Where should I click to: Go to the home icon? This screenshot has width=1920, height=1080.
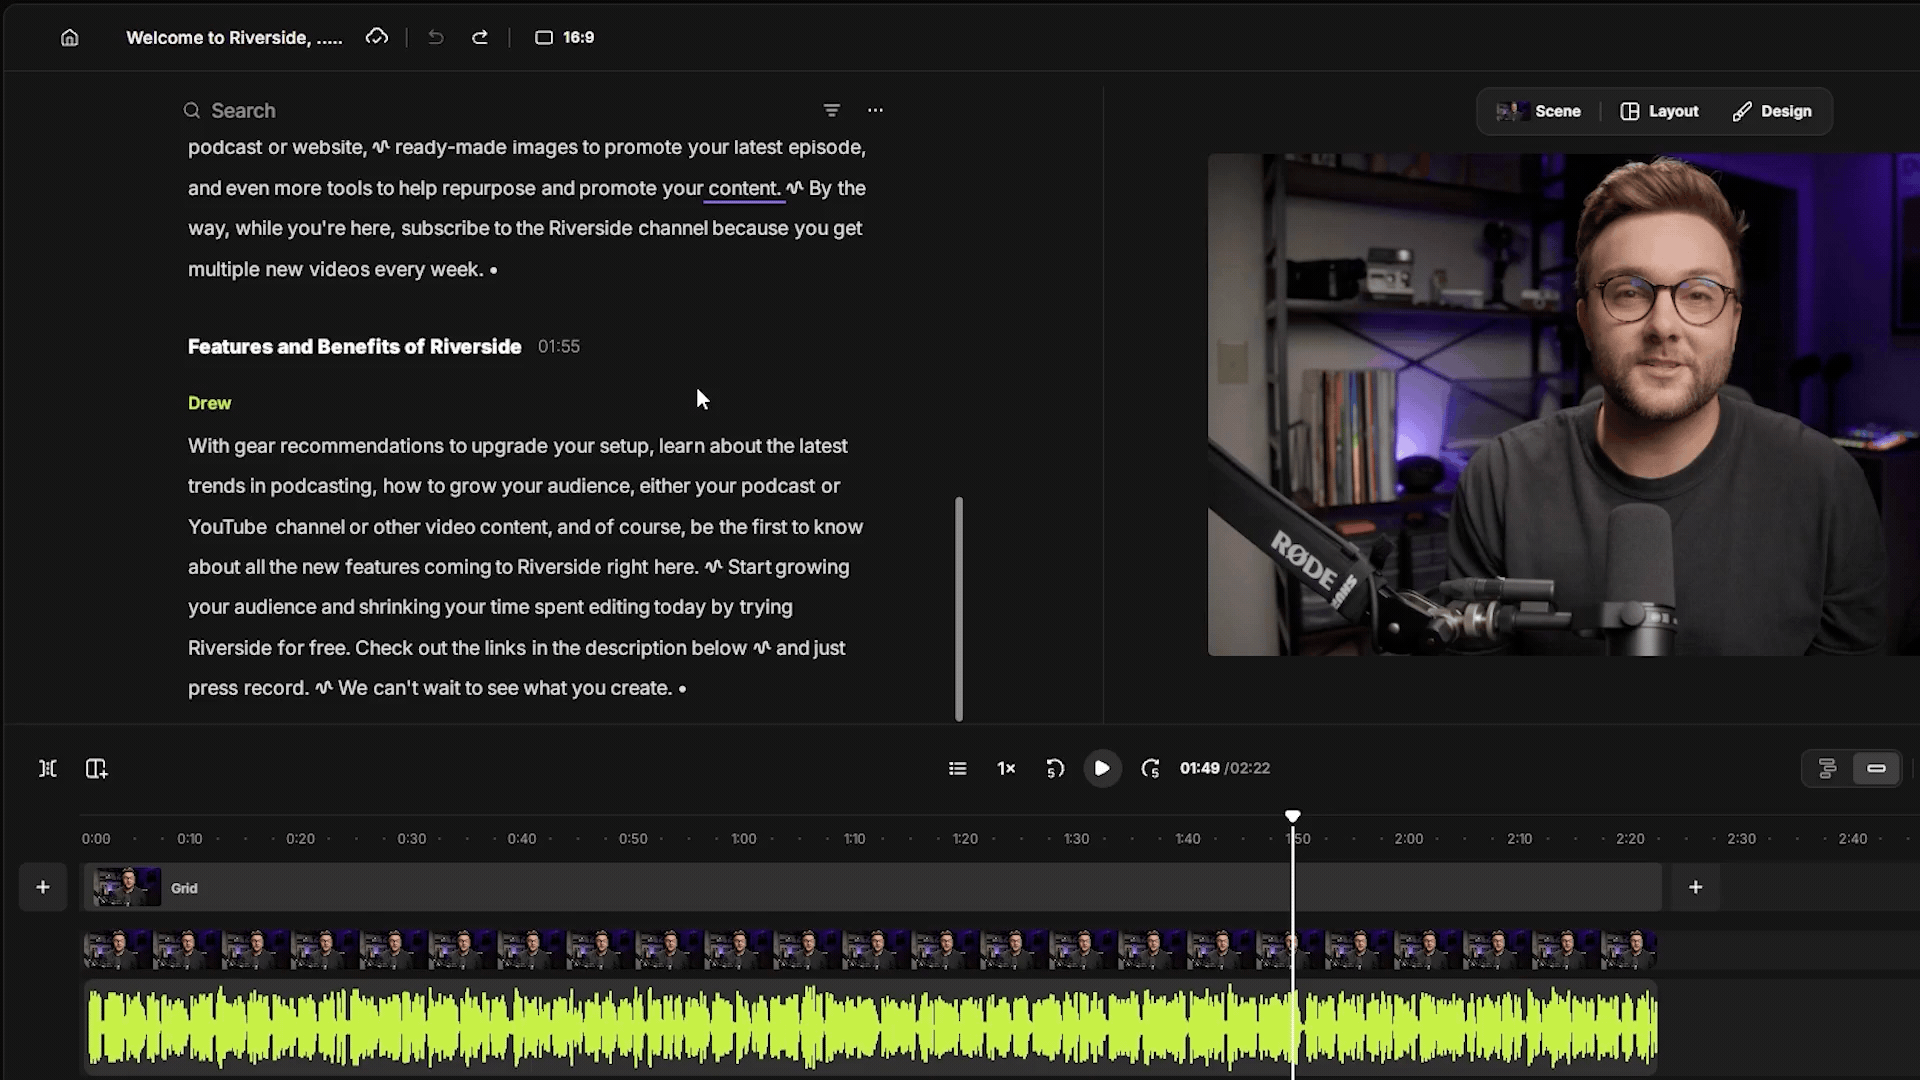(x=69, y=37)
